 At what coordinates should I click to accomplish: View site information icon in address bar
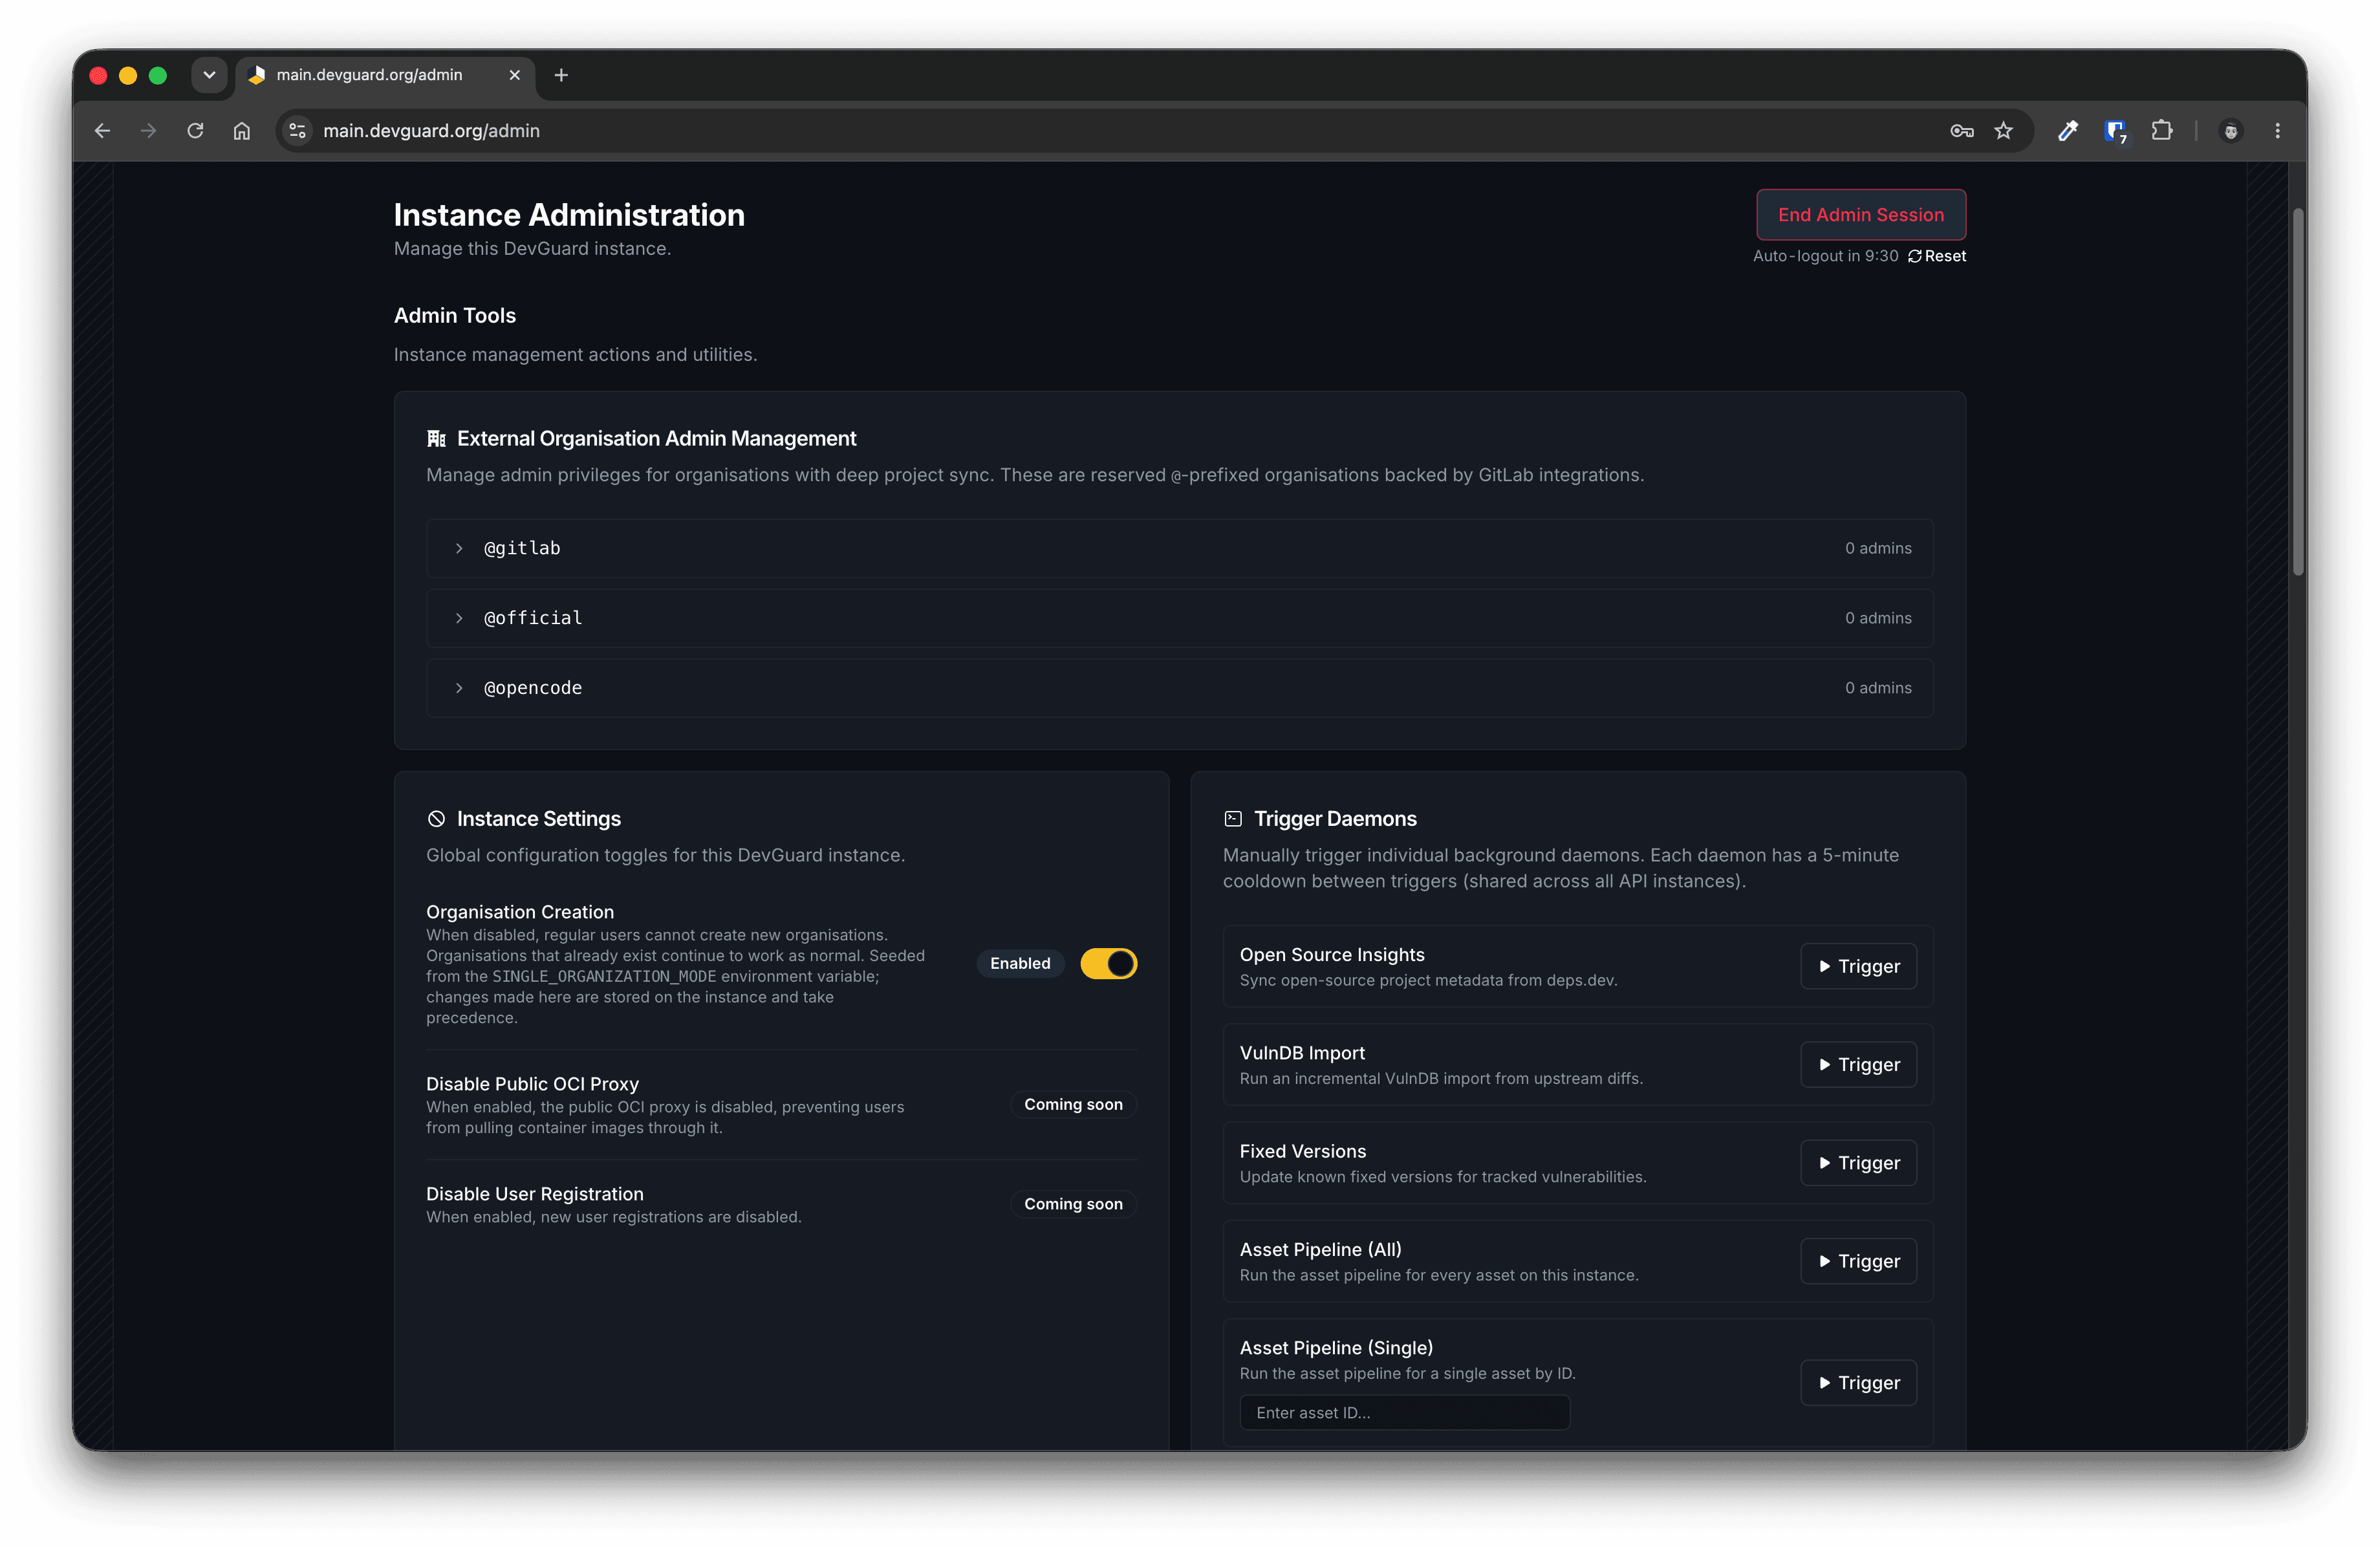(x=297, y=131)
